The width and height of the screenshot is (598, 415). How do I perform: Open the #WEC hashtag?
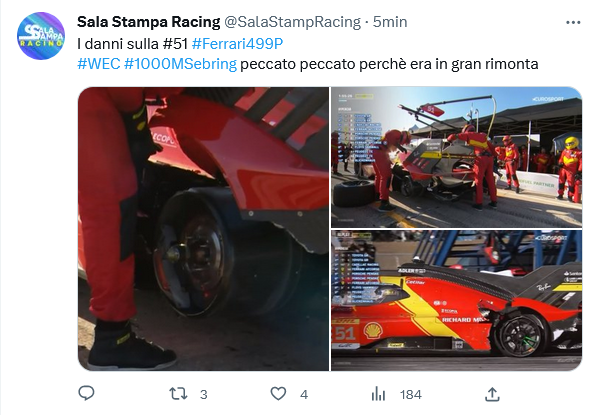[99, 64]
